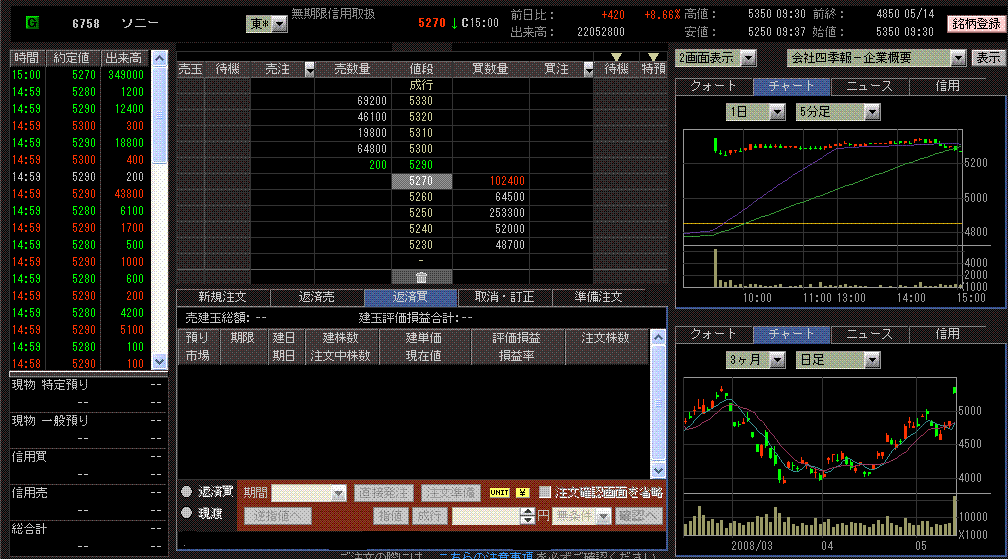Expand the 会社四季報－企業概要 dropdown
The width and height of the screenshot is (1008, 559).
tap(957, 58)
